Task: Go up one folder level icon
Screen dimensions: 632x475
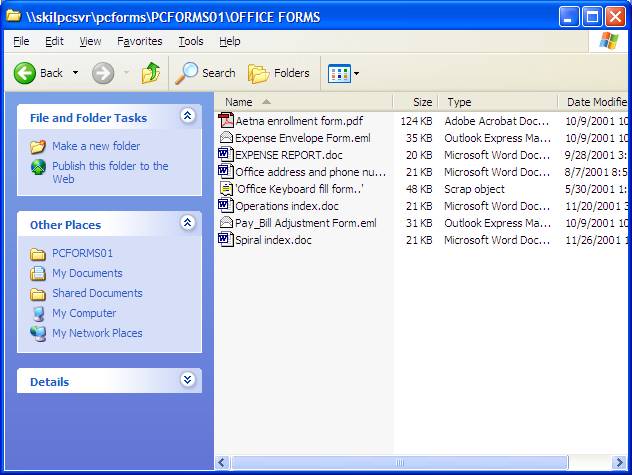Action: click(151, 73)
